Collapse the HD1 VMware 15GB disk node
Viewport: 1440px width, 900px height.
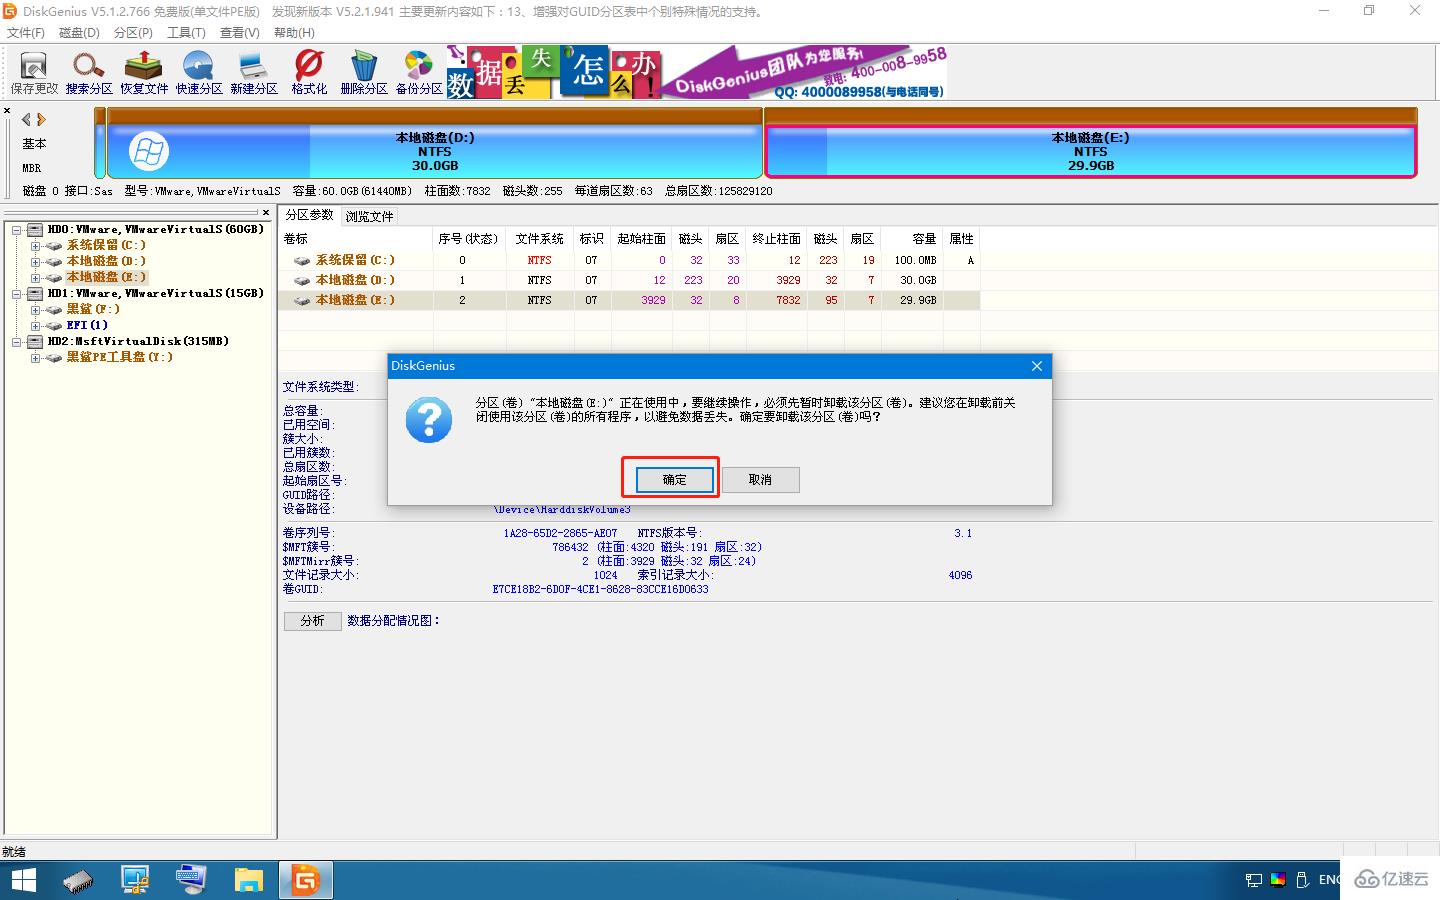(x=17, y=294)
